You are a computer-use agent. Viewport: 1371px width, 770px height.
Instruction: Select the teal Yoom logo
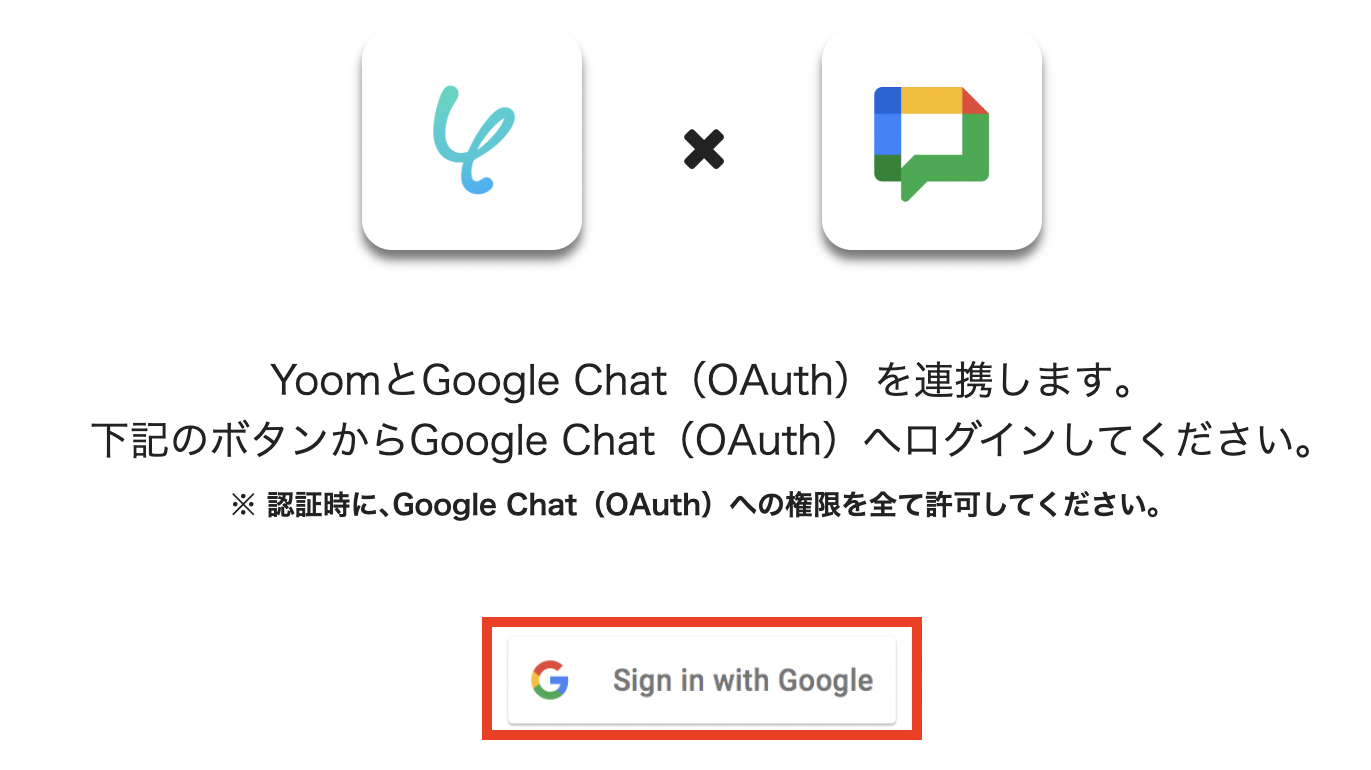(x=473, y=139)
